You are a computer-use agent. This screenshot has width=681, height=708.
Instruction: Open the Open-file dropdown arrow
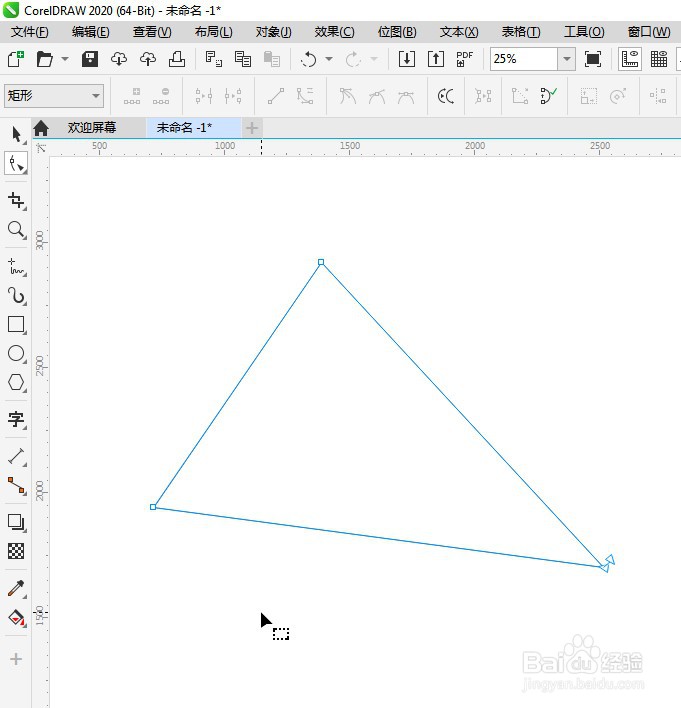tap(65, 59)
